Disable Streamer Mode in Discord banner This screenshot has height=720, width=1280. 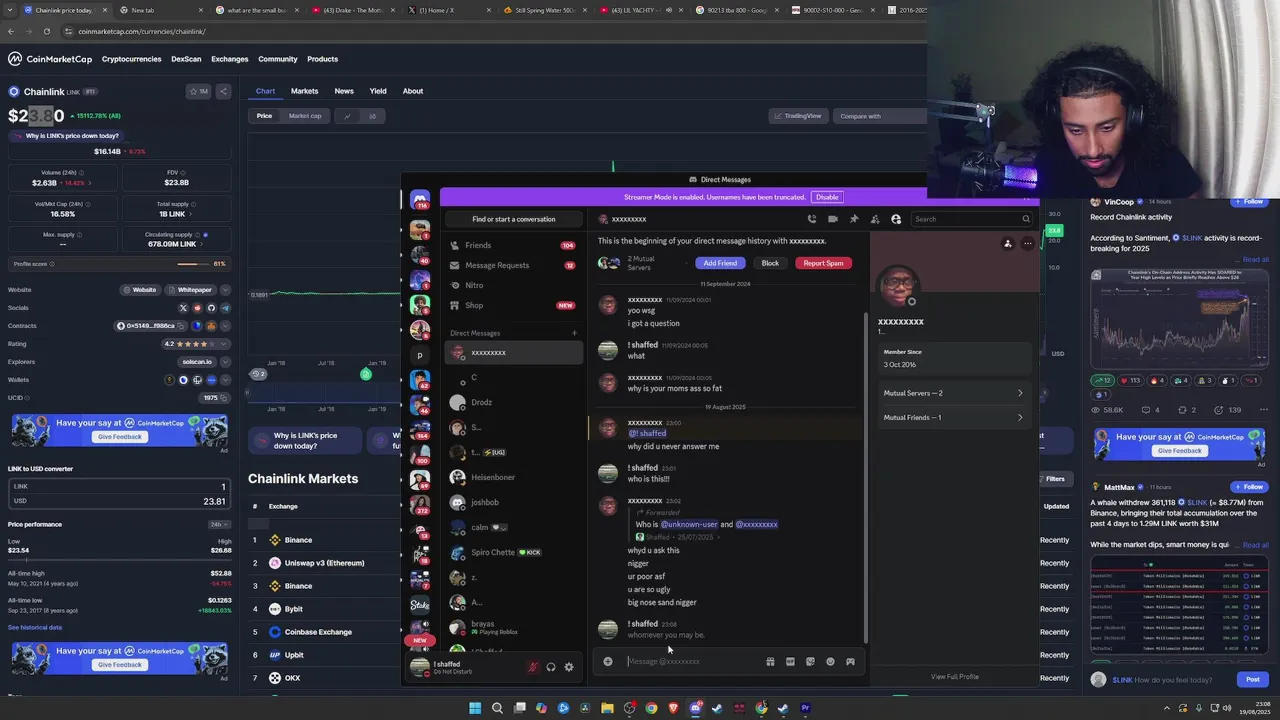(827, 197)
